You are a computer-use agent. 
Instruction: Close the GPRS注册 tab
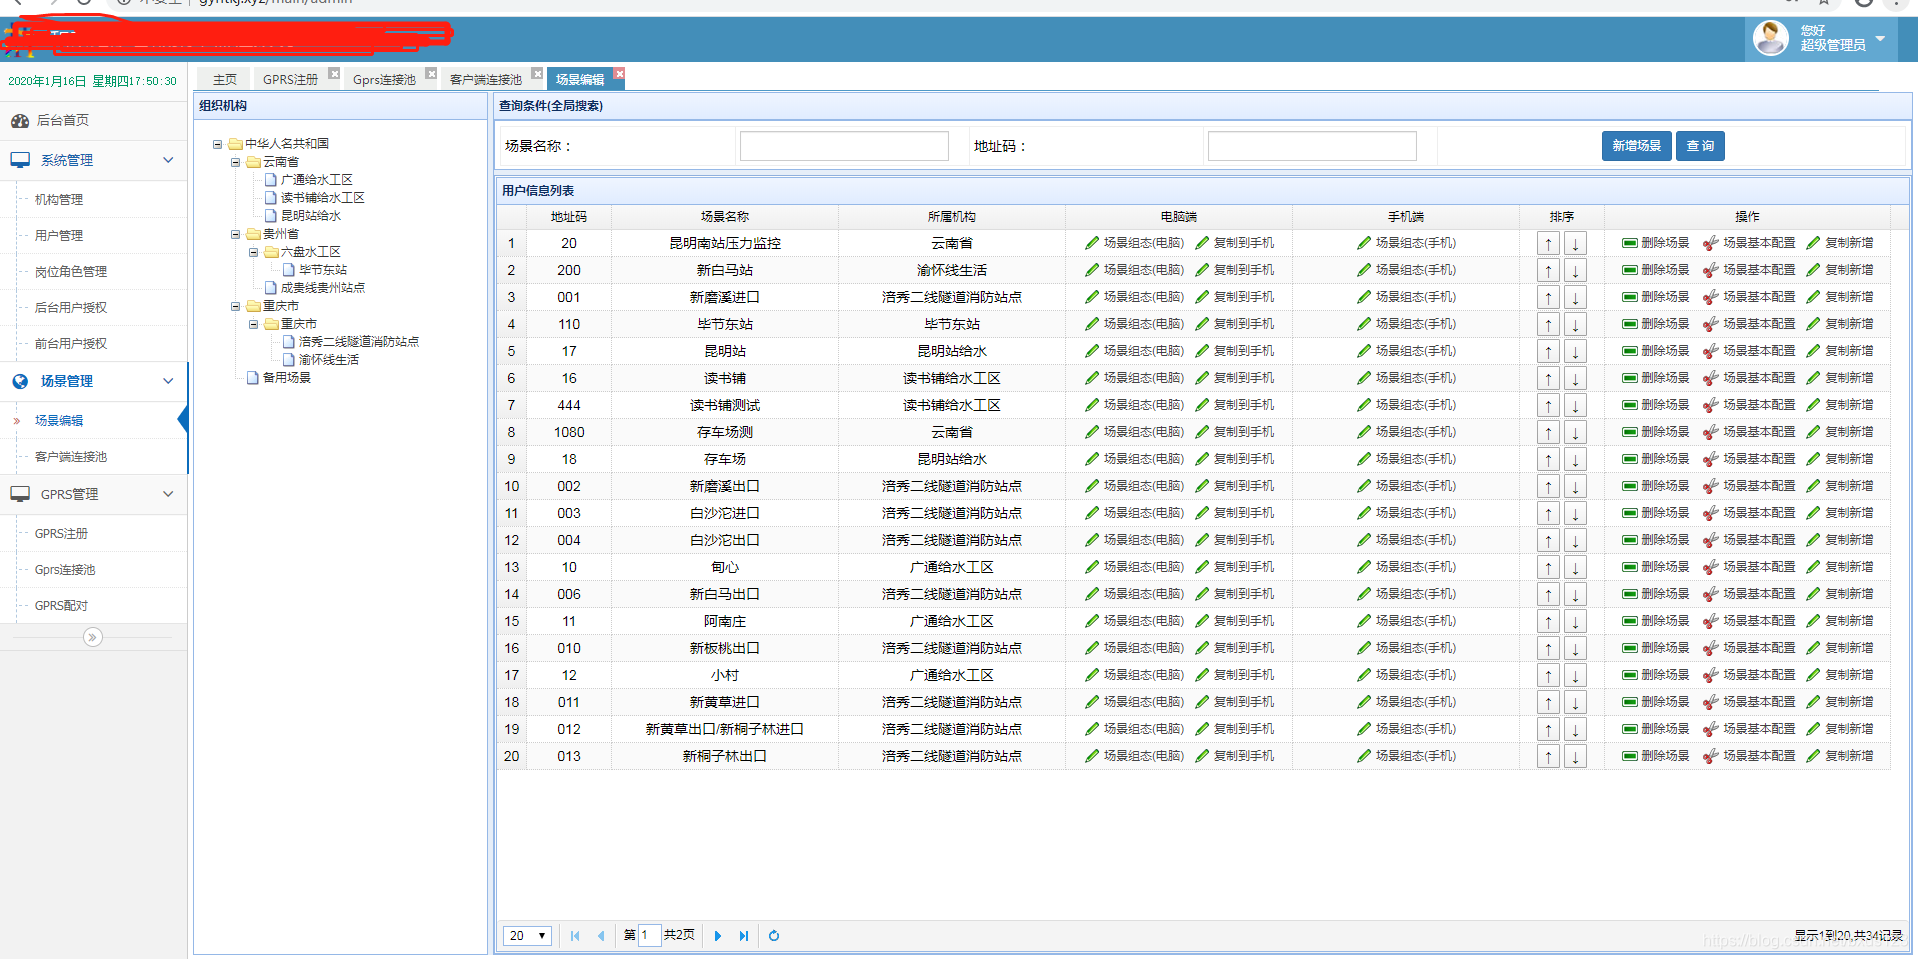point(334,73)
